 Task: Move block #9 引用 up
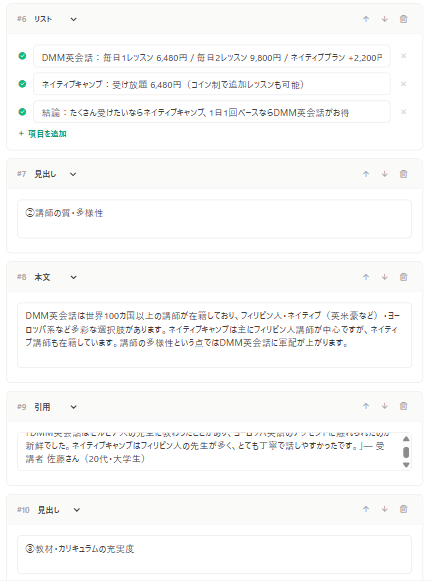pyautogui.click(x=366, y=406)
